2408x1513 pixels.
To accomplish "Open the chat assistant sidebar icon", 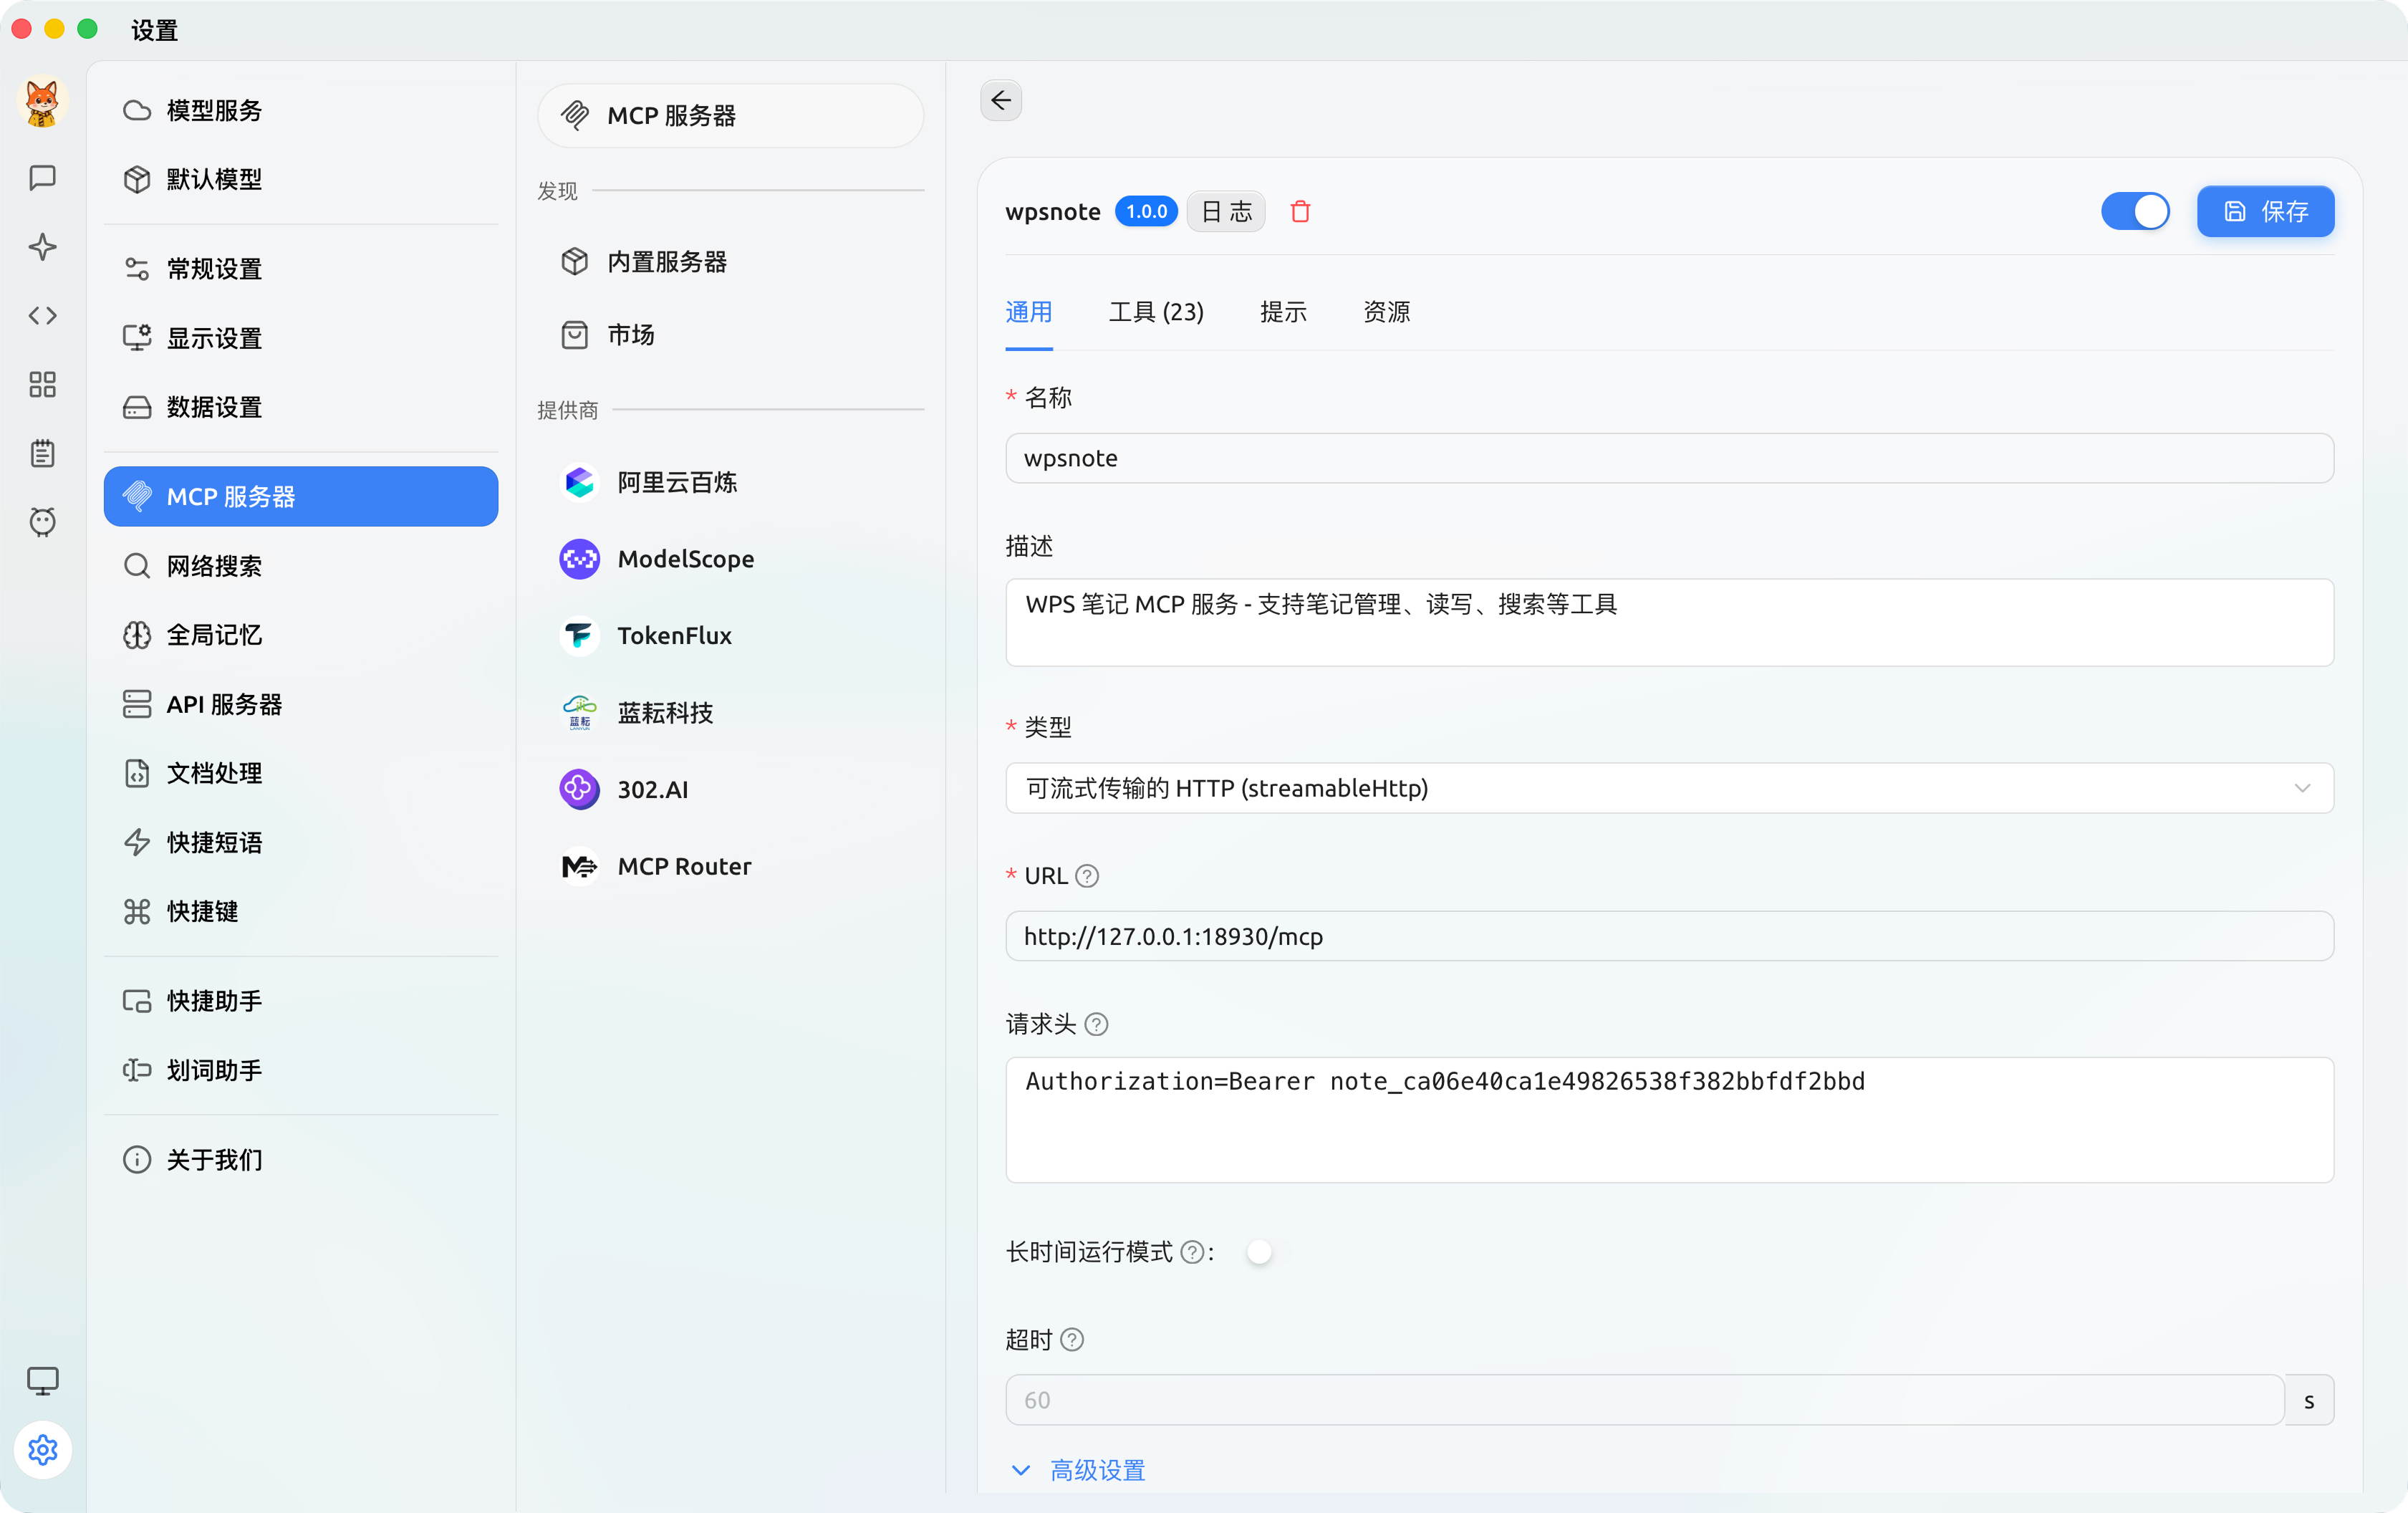I will click(x=43, y=178).
